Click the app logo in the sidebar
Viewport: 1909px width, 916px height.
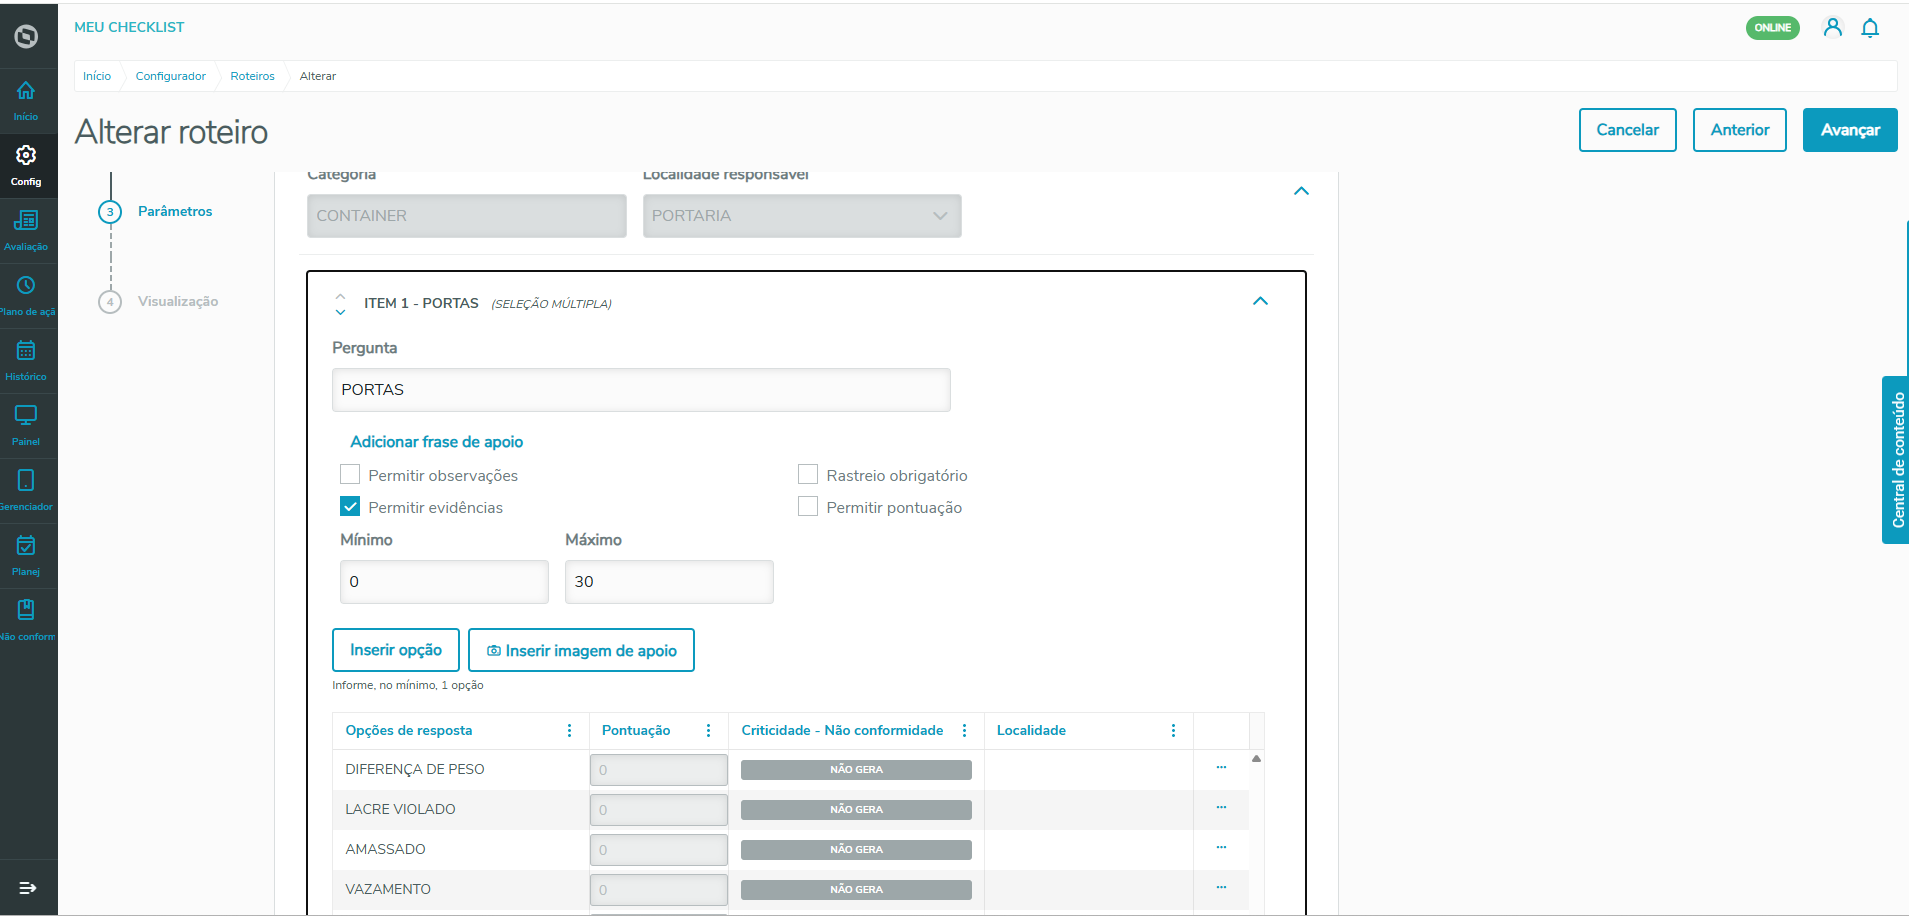[x=27, y=37]
